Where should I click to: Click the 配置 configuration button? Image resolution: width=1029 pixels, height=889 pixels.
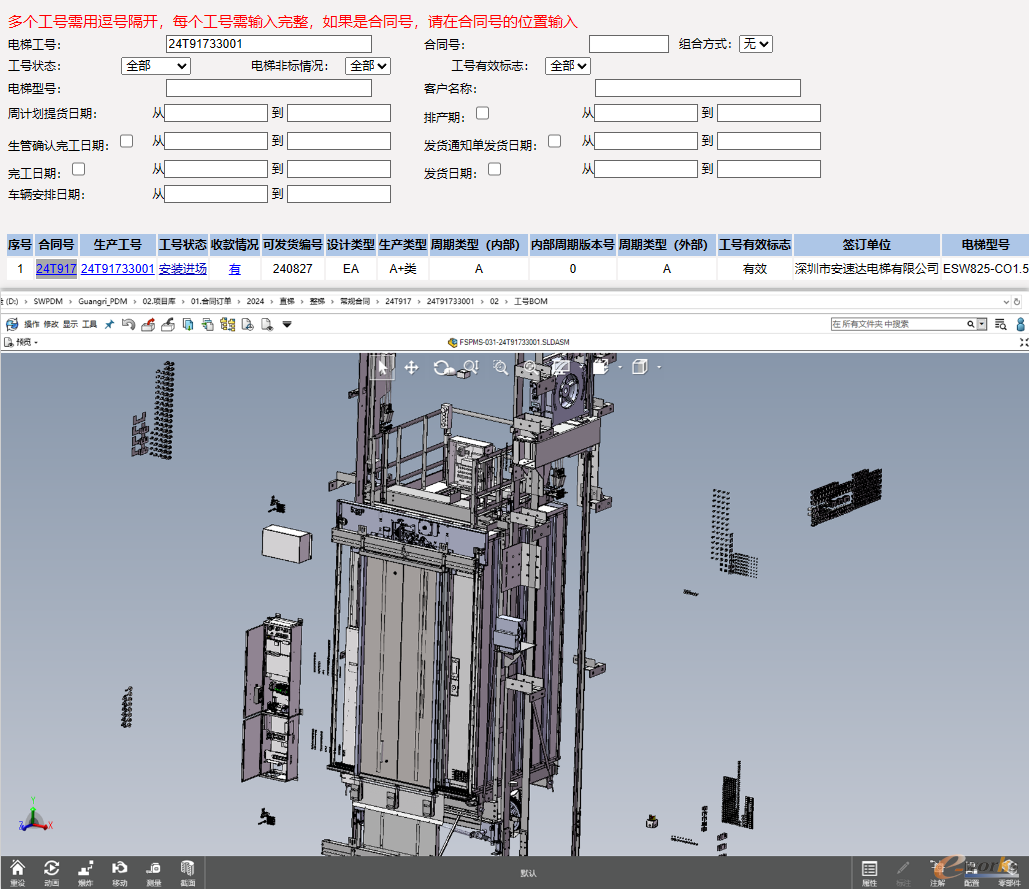click(x=972, y=873)
